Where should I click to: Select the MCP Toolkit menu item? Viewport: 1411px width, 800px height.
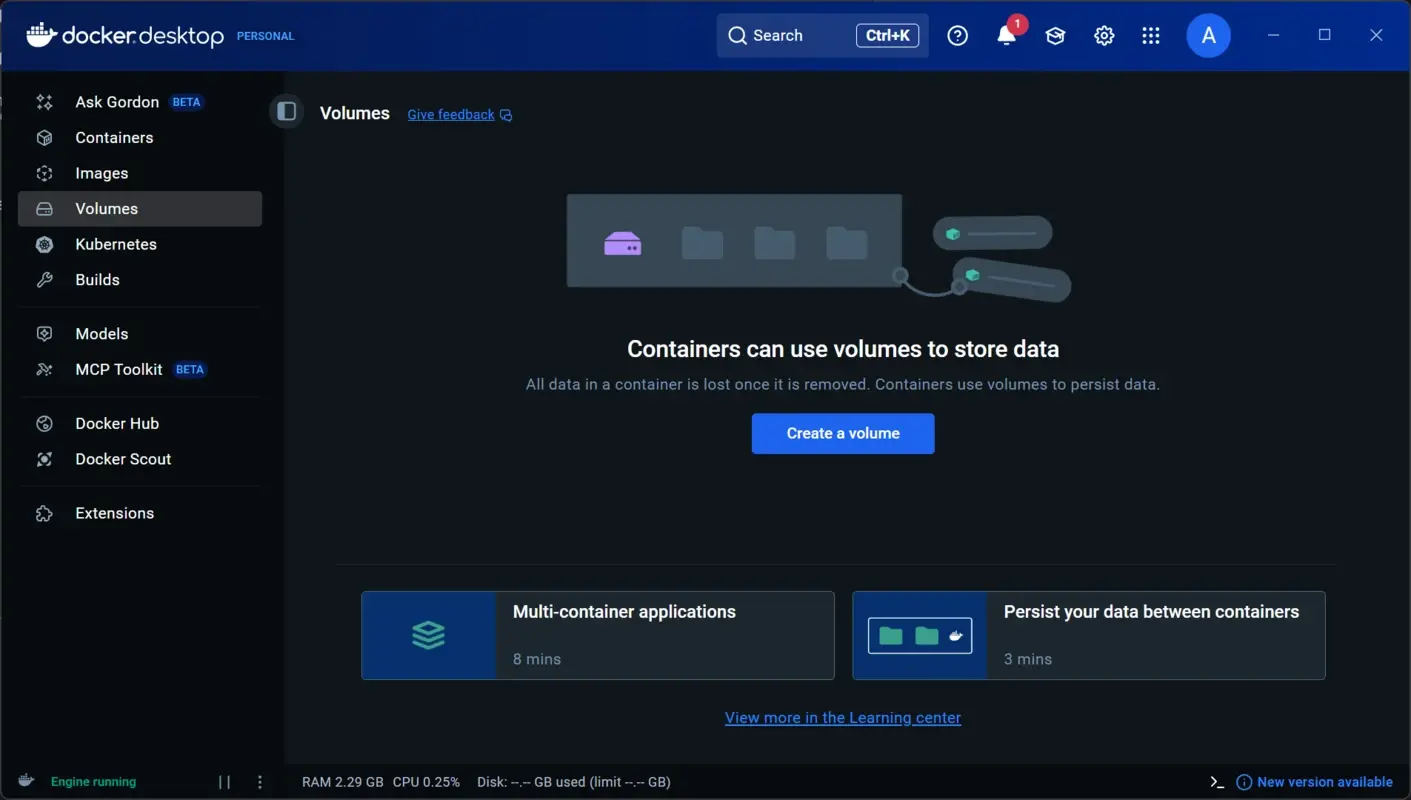click(118, 369)
